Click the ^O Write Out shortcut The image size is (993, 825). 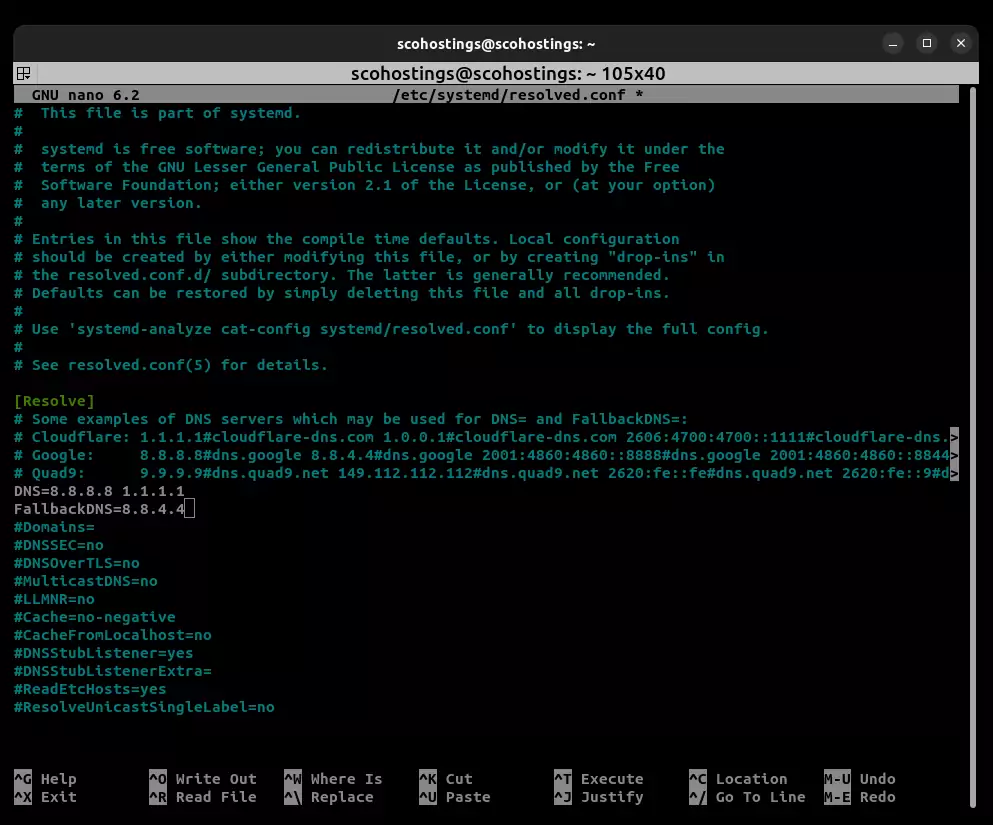point(203,779)
